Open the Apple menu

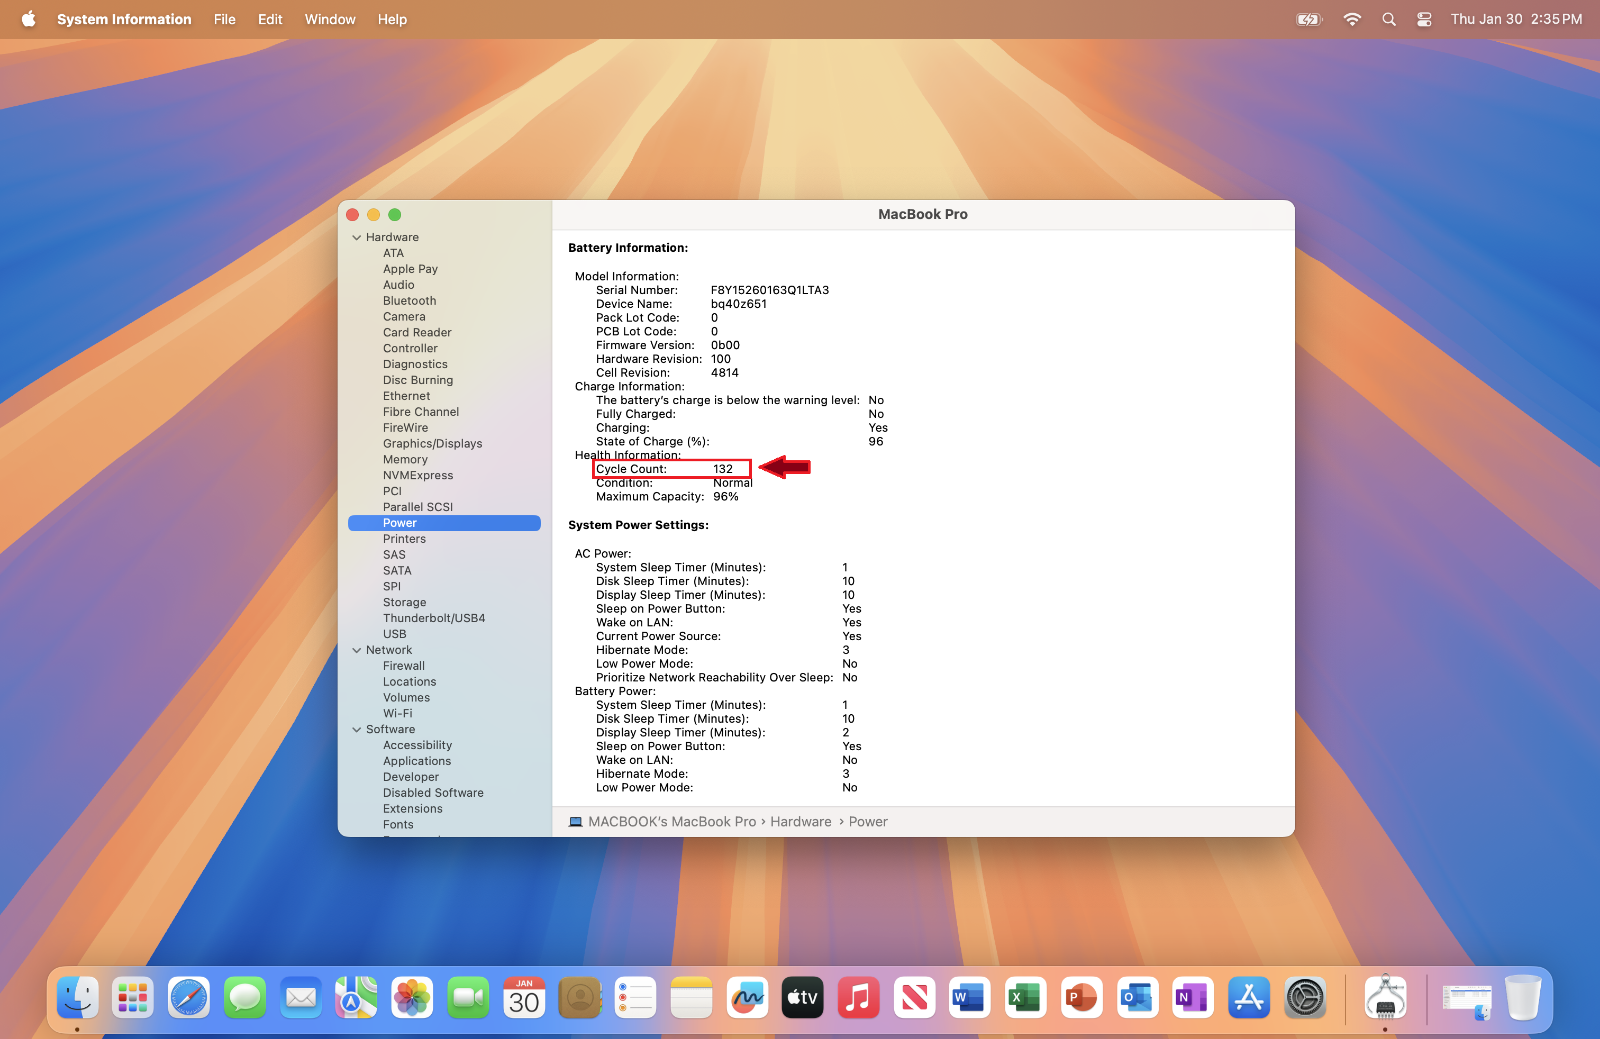pos(28,19)
